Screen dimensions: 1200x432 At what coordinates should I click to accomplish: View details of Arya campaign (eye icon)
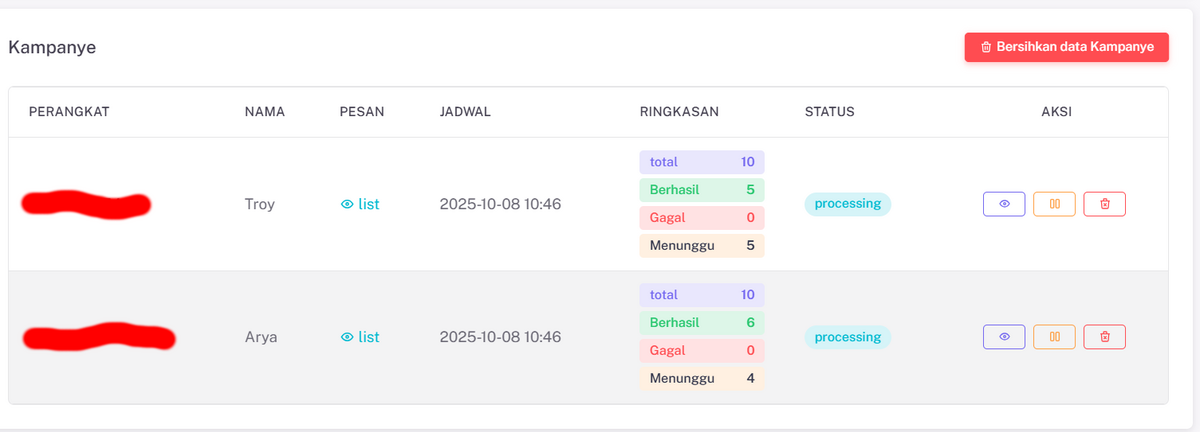[1004, 337]
